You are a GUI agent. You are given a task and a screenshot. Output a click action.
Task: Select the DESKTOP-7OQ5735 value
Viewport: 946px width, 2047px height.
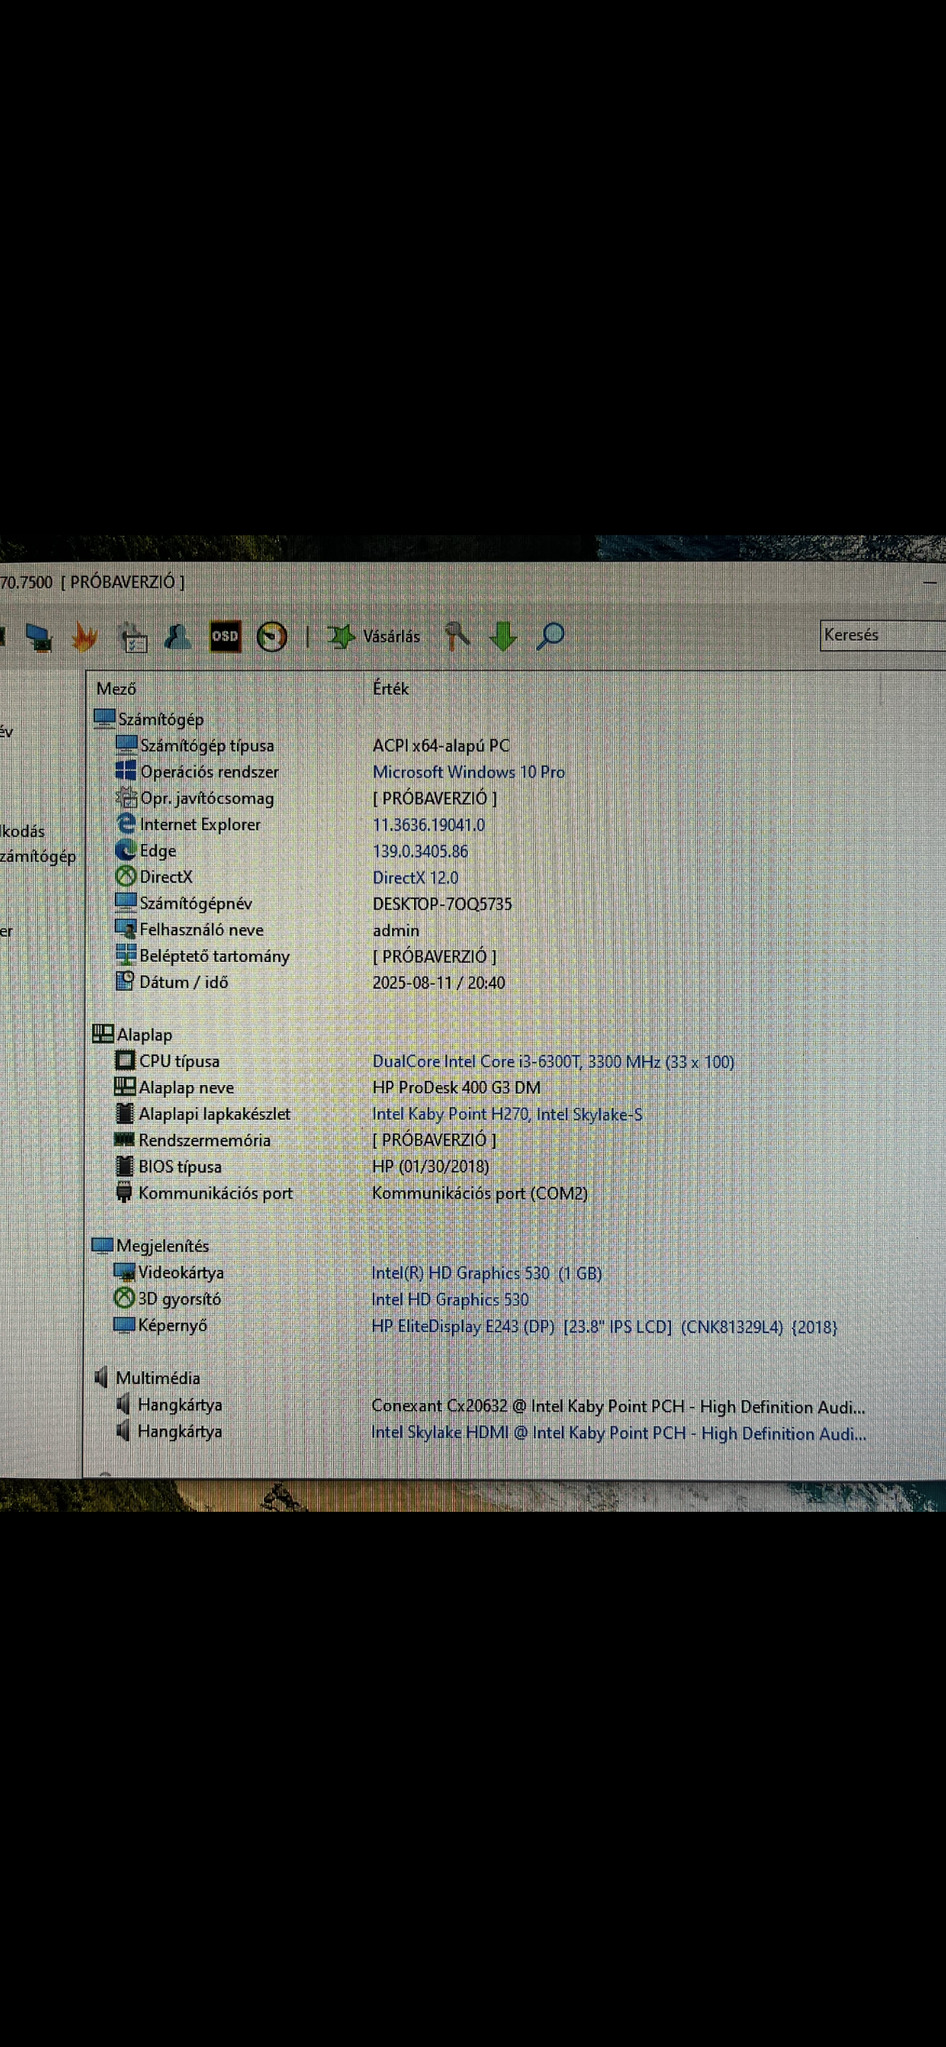(x=442, y=904)
